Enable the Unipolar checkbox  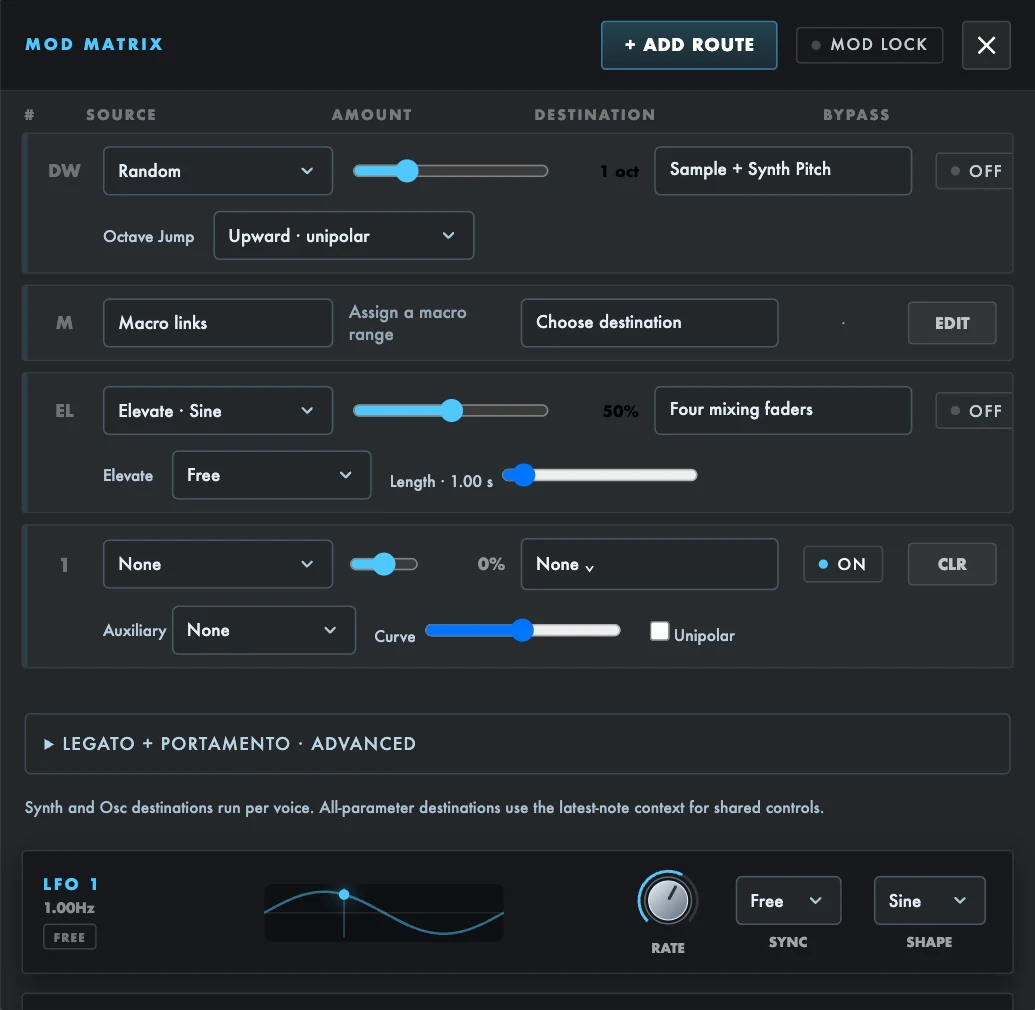659,631
